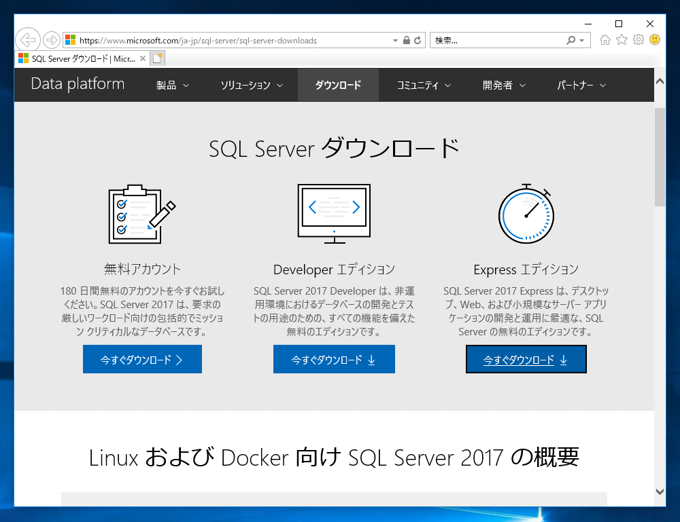The image size is (680, 522).
Task: Click the browser forward arrow button
Action: (x=52, y=40)
